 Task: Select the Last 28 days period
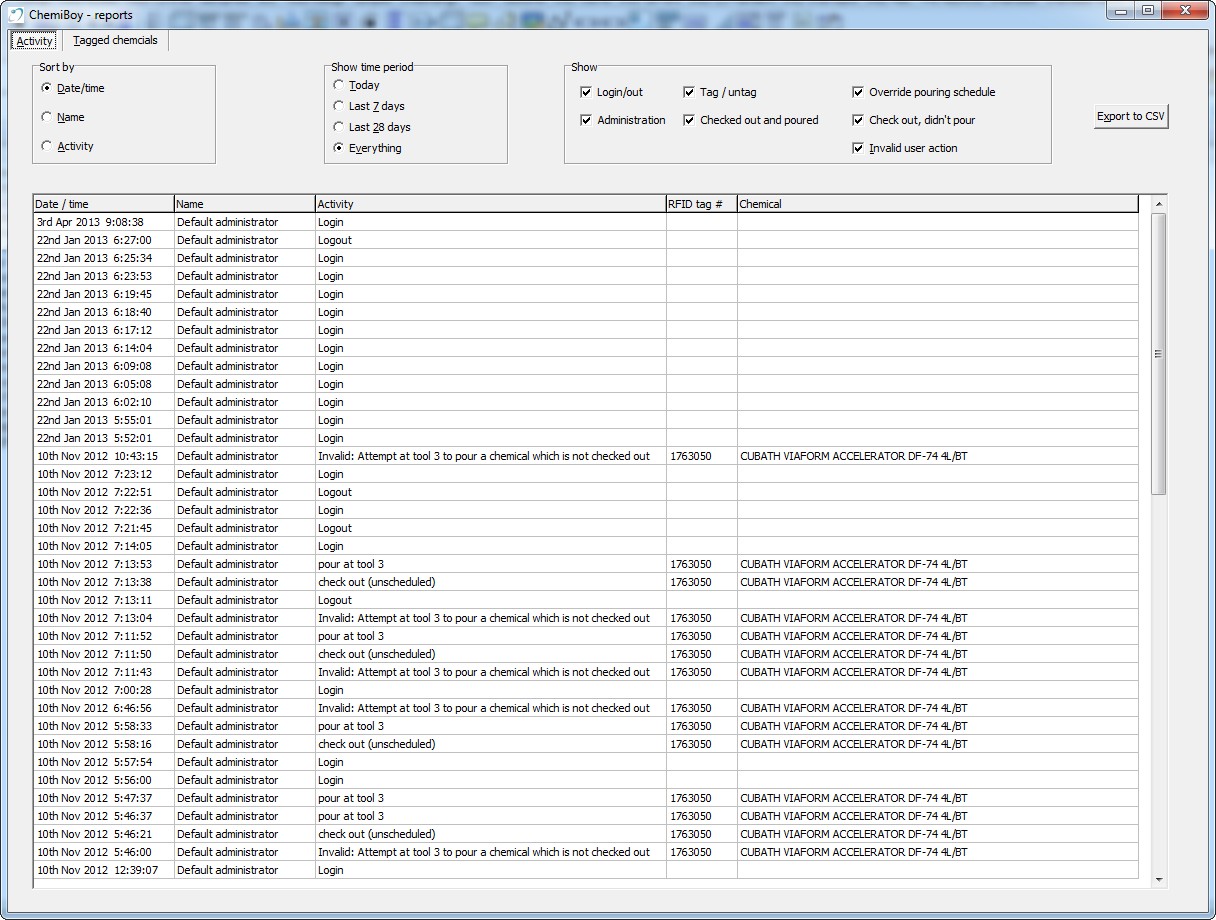(340, 127)
